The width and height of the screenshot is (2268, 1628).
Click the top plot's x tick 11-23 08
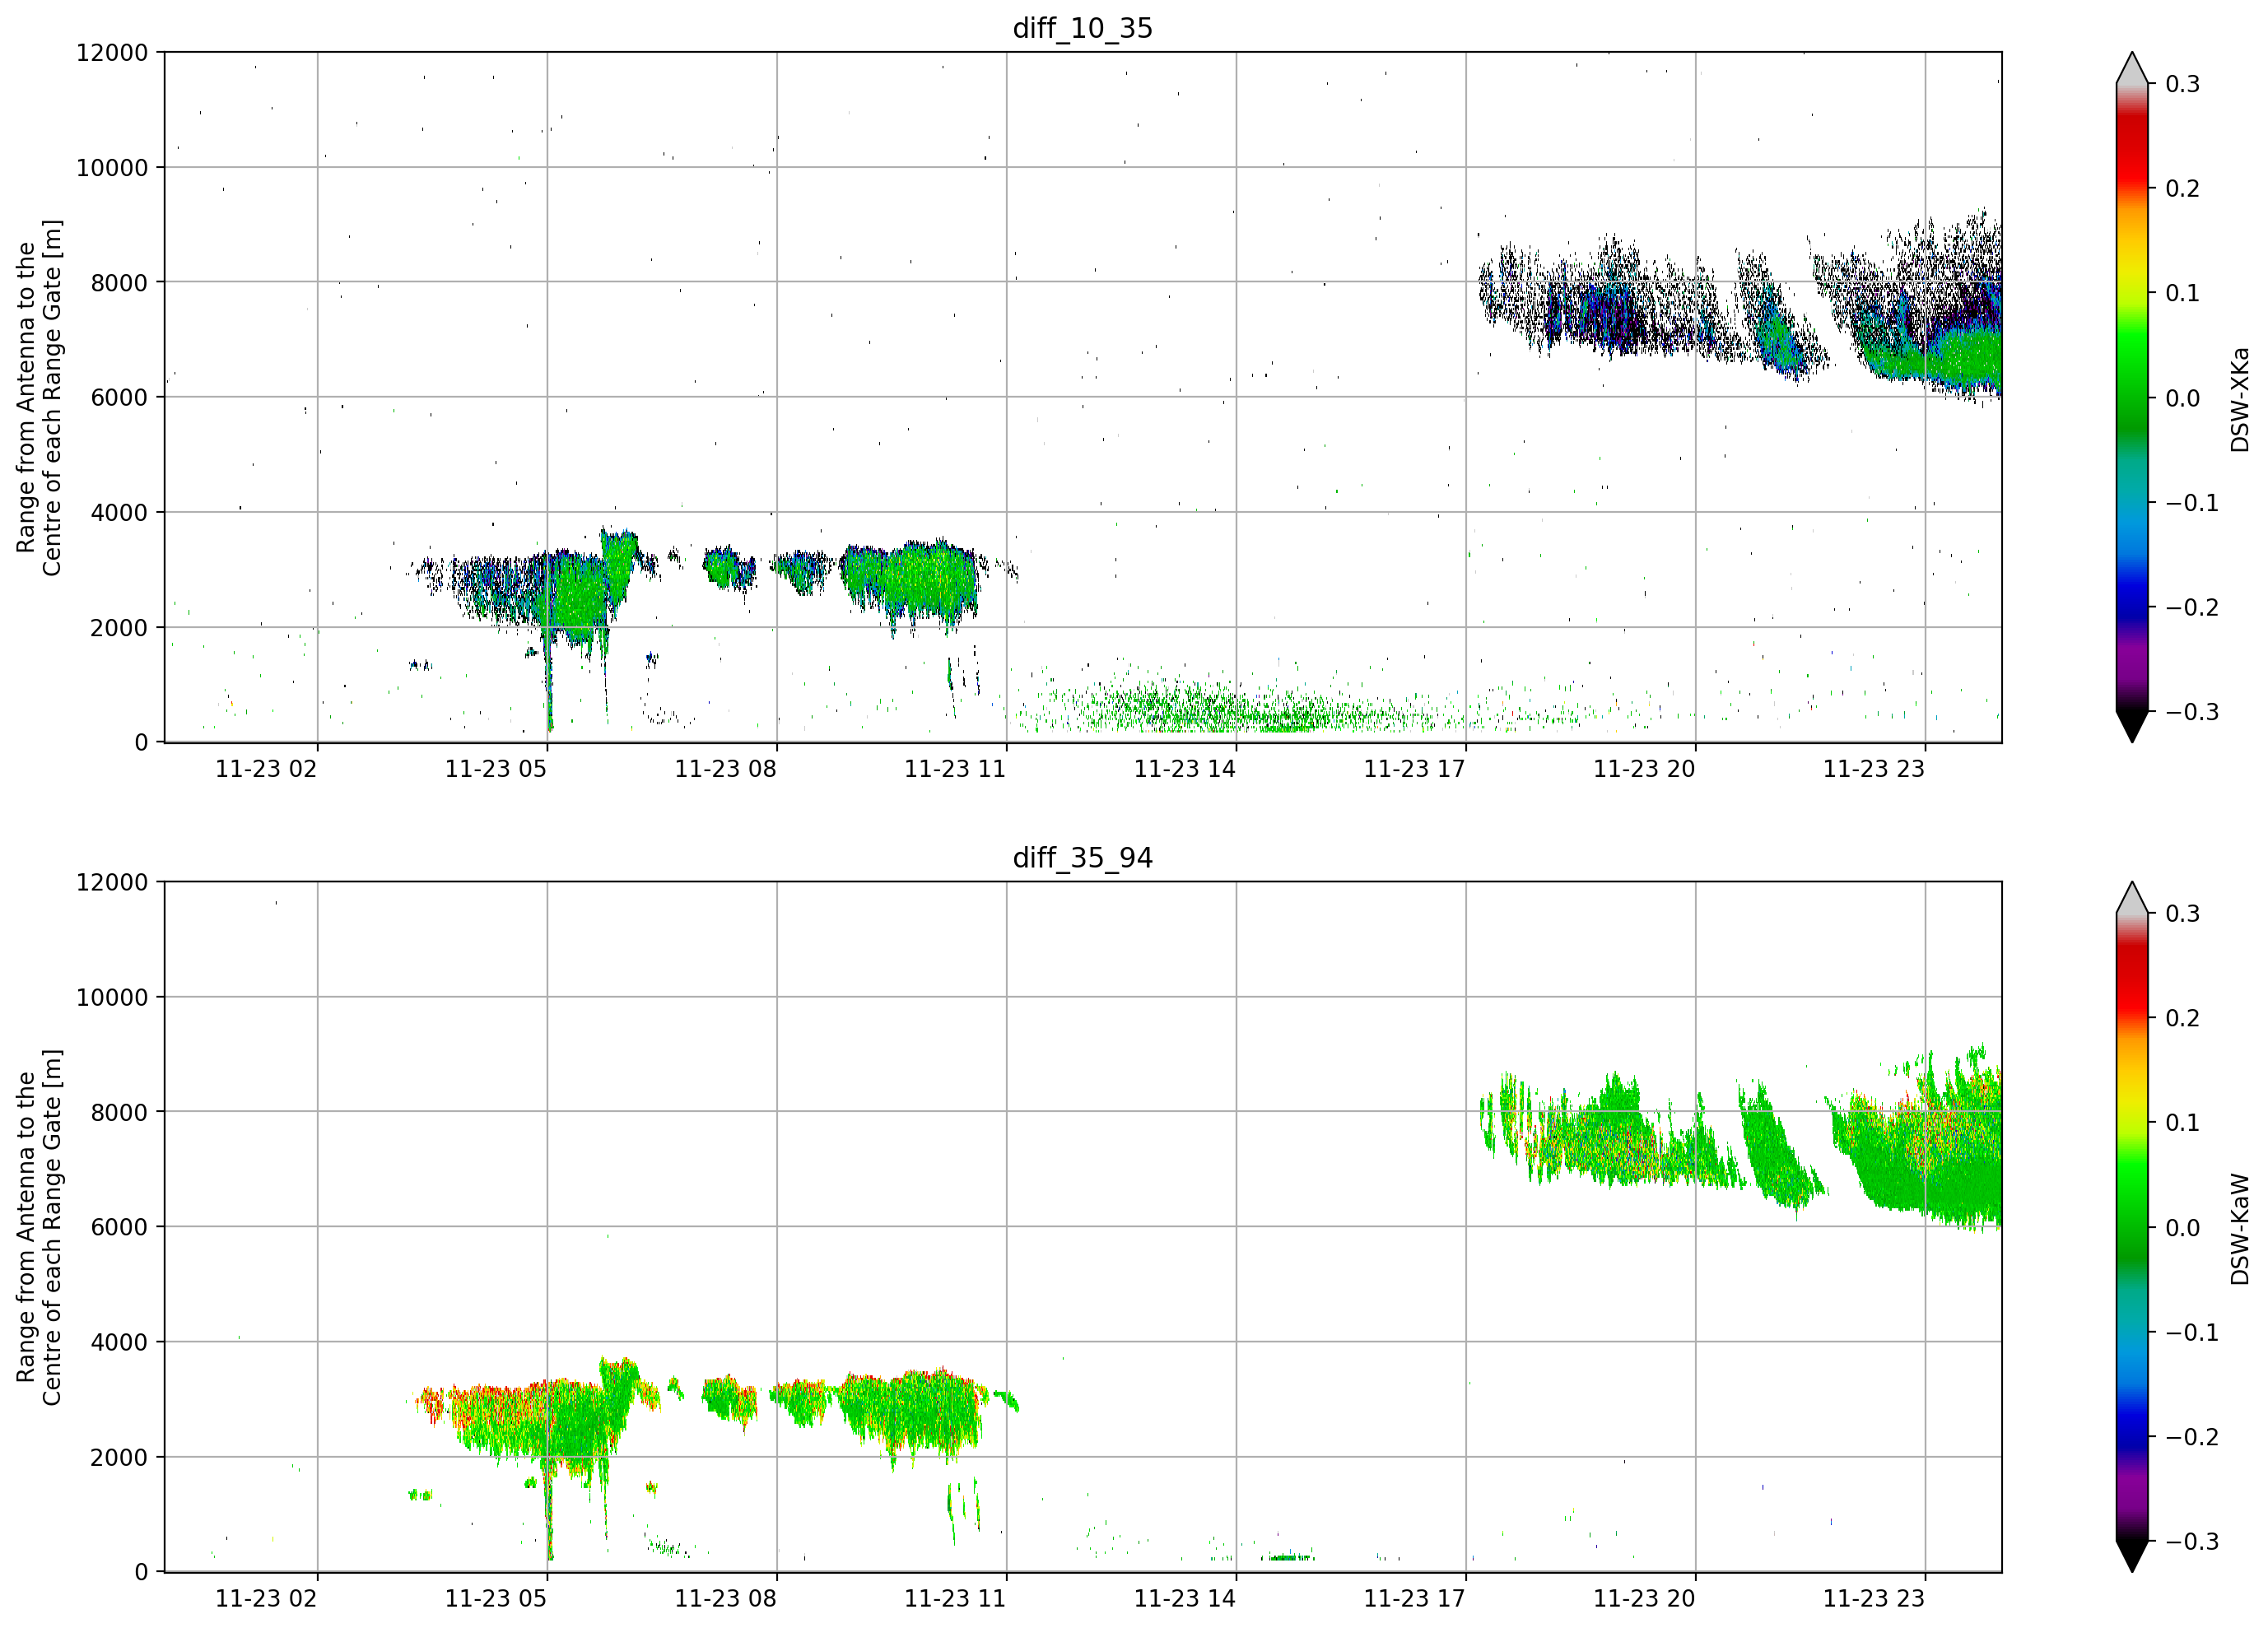click(725, 769)
